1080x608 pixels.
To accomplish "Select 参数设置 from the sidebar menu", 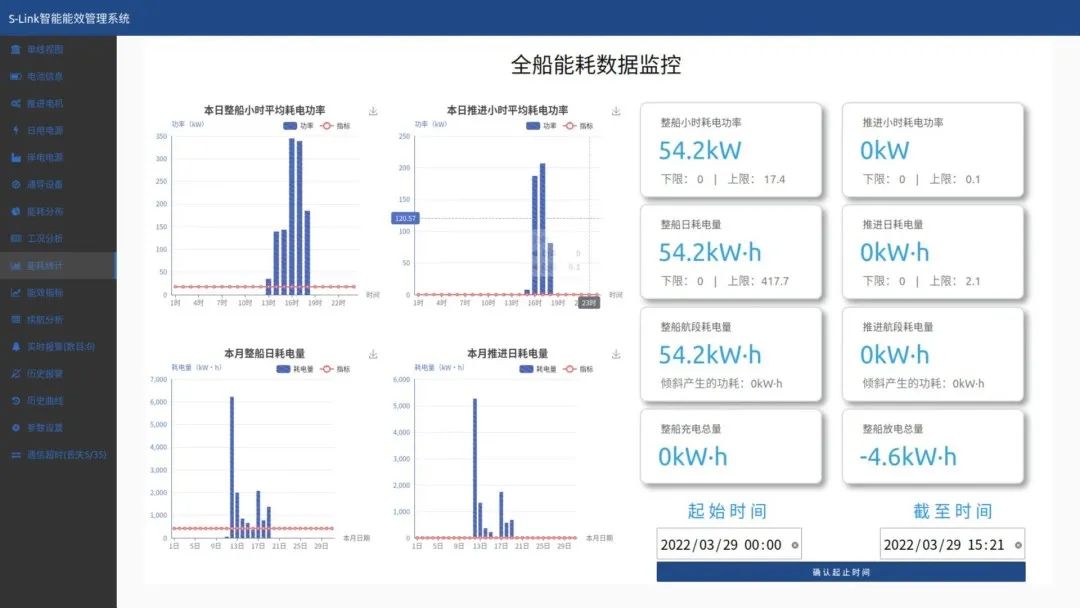I will pyautogui.click(x=45, y=428).
